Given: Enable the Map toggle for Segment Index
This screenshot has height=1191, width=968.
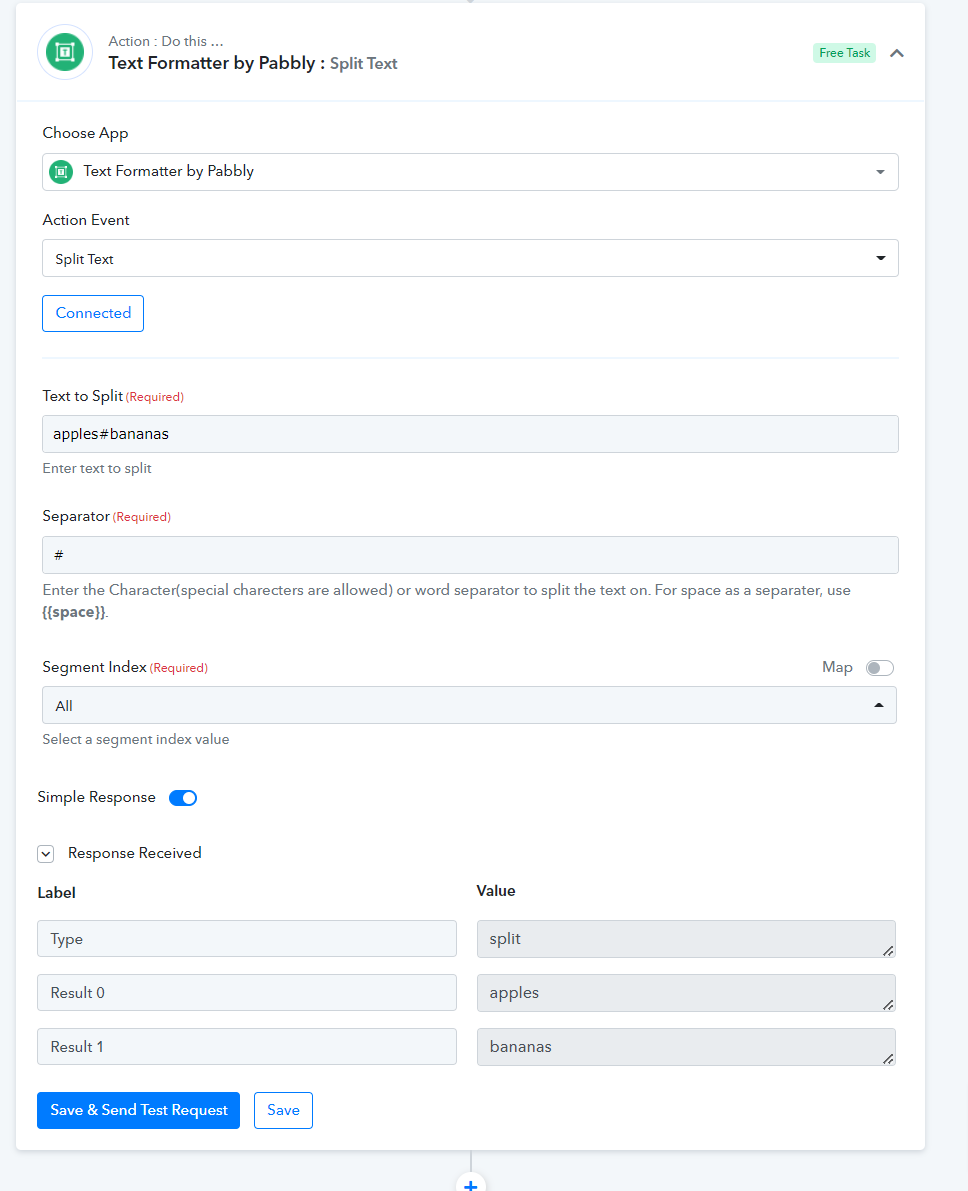Looking at the screenshot, I should [x=880, y=668].
